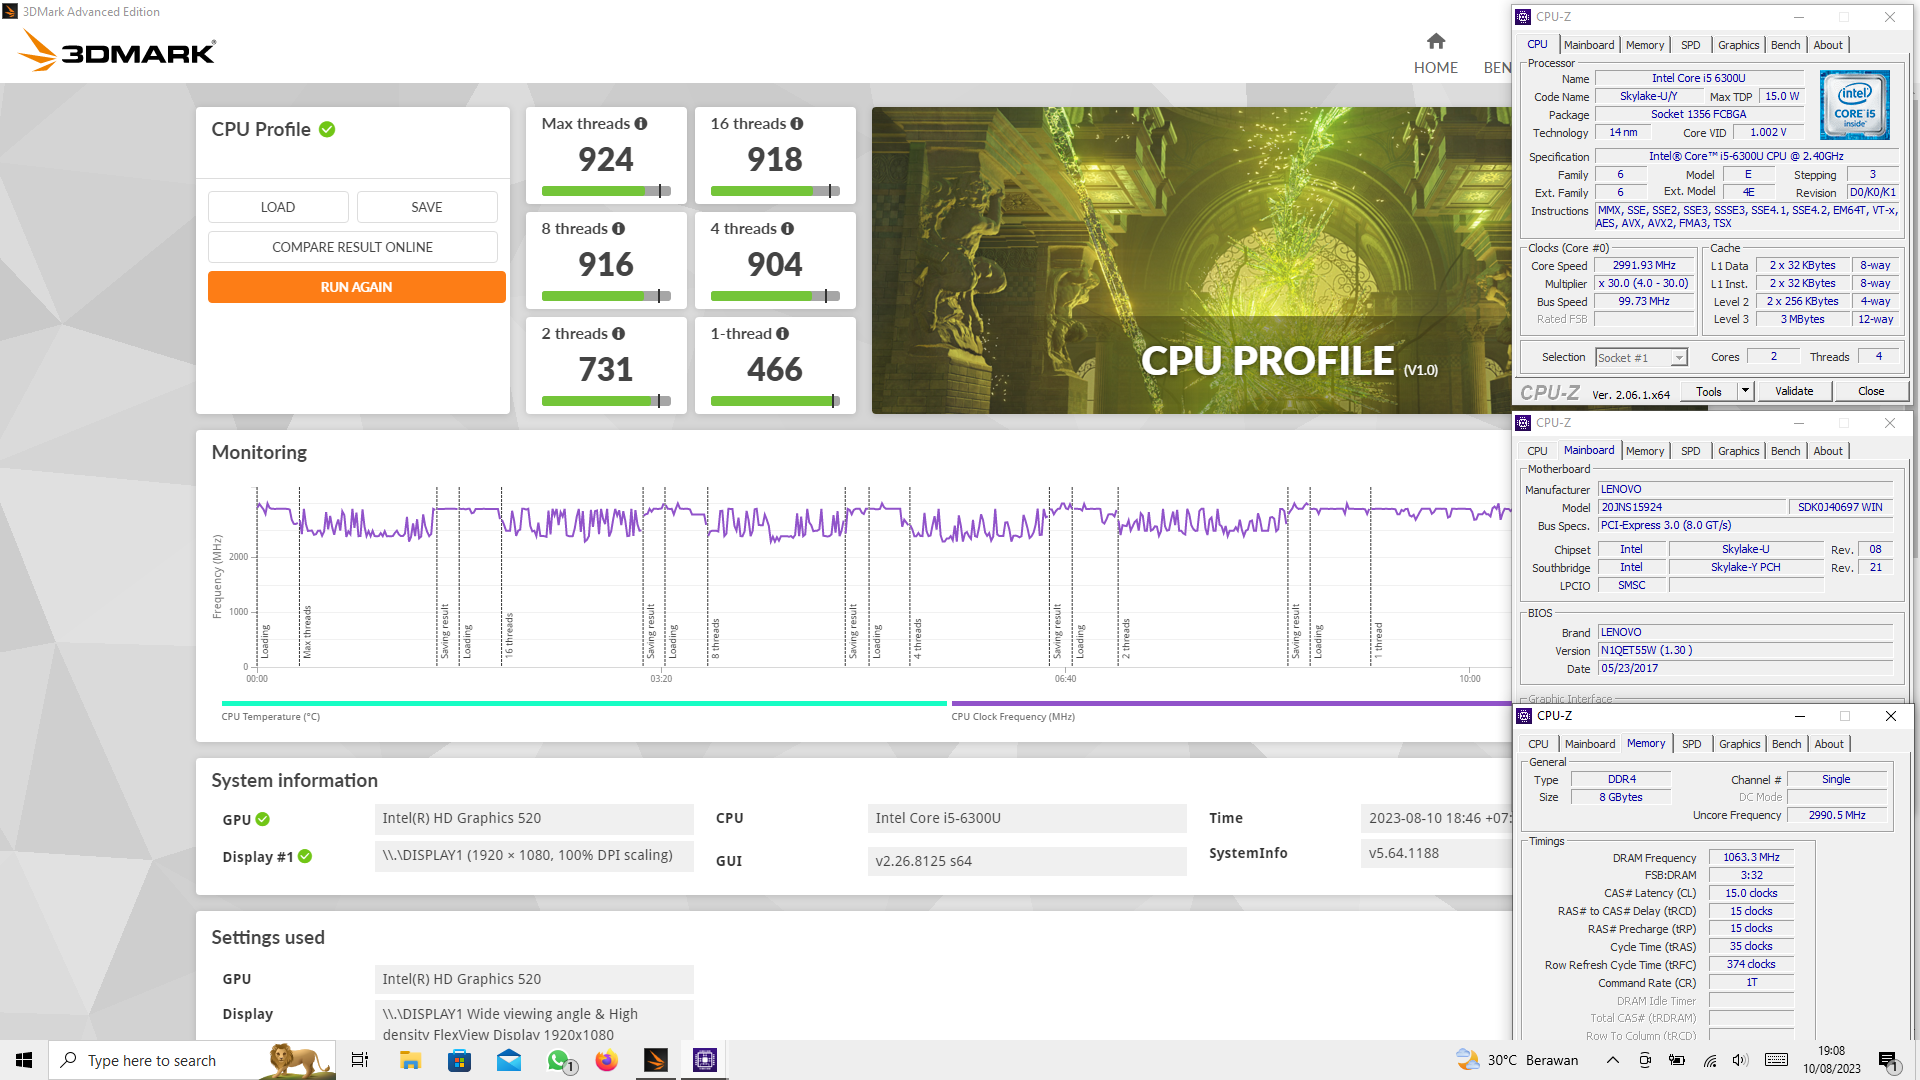Viewport: 1920px width, 1080px height.
Task: Open Microsoft Store from the taskbar
Action: 459,1060
